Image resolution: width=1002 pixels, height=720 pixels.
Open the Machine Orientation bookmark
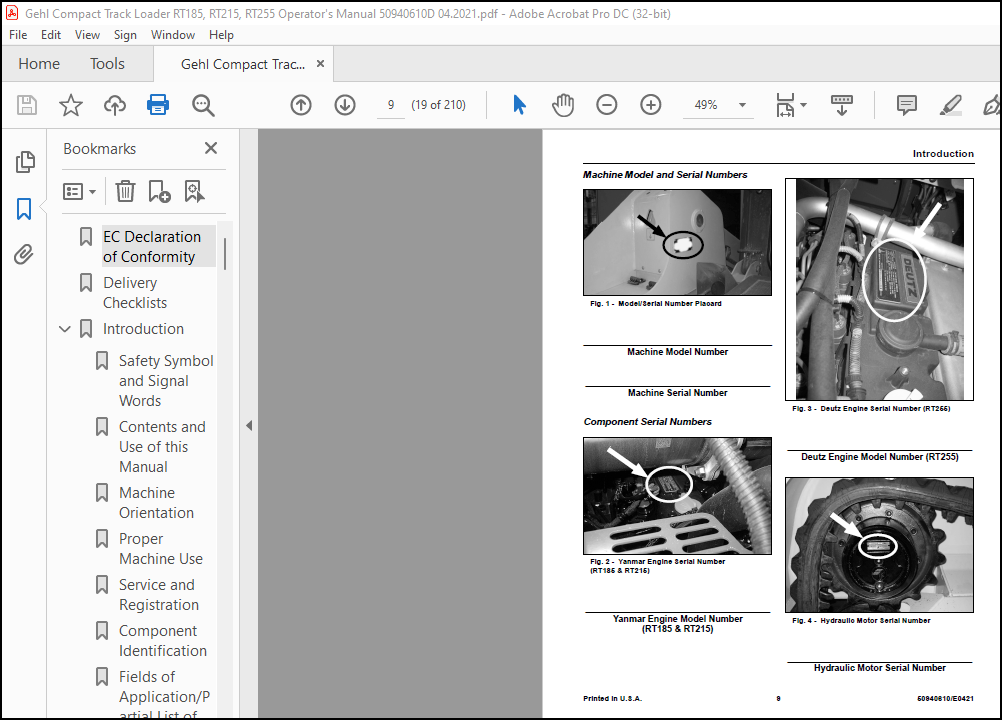(x=156, y=503)
